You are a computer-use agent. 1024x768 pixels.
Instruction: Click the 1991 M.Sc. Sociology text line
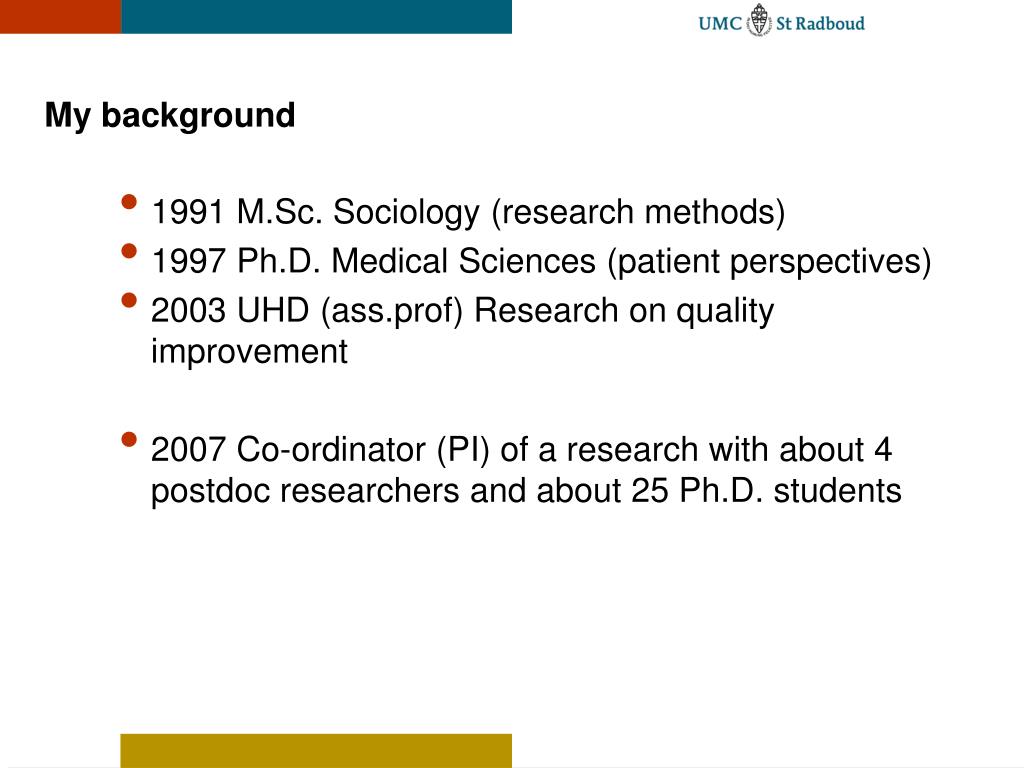(x=468, y=213)
